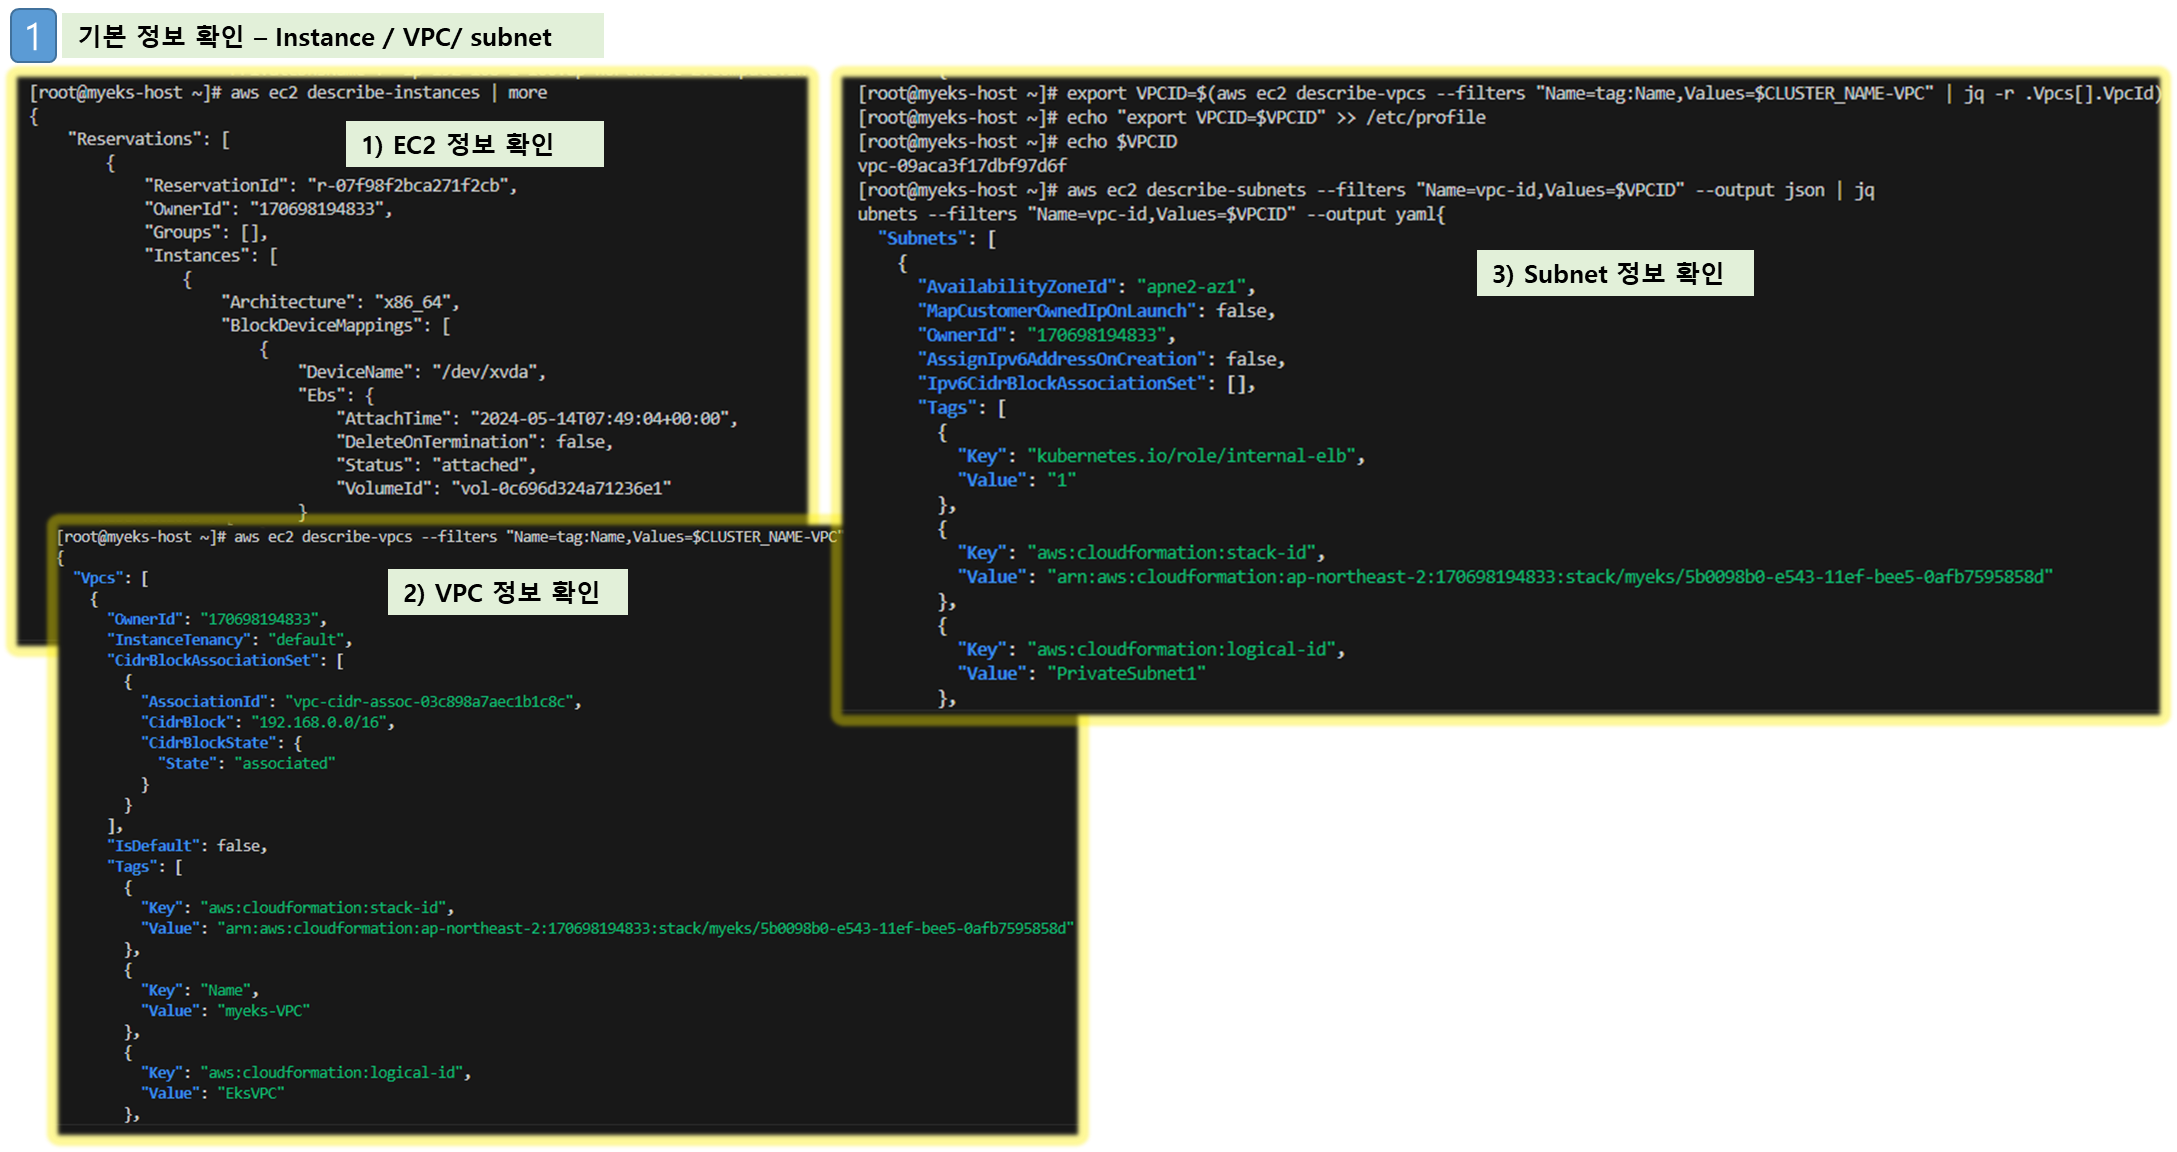Click the 'Subnets' key in JSON output
The width and height of the screenshot is (2177, 1152).
pos(922,239)
